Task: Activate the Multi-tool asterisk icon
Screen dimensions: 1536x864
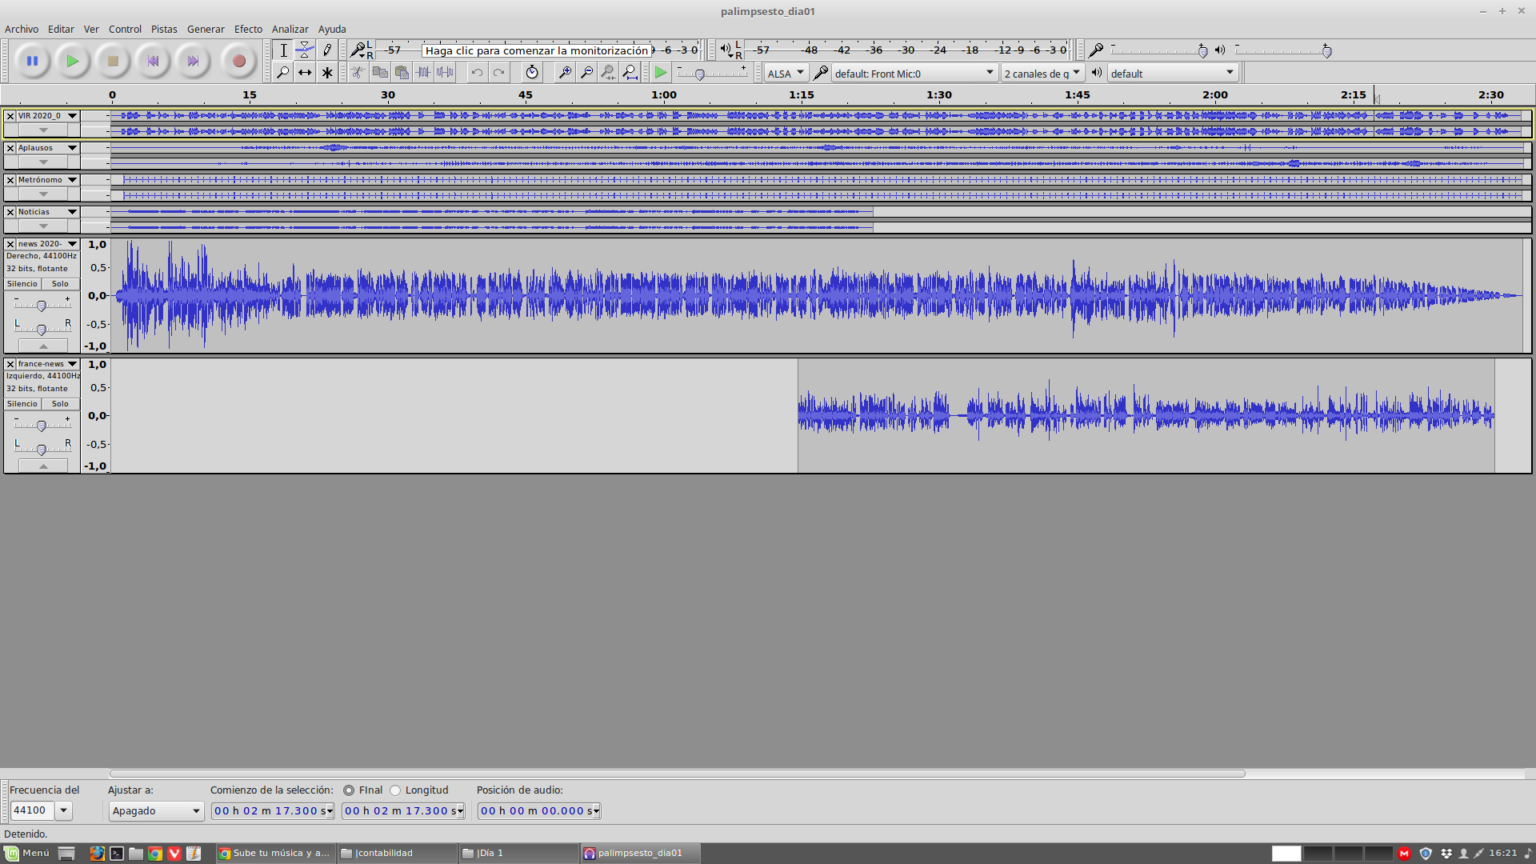Action: click(327, 73)
